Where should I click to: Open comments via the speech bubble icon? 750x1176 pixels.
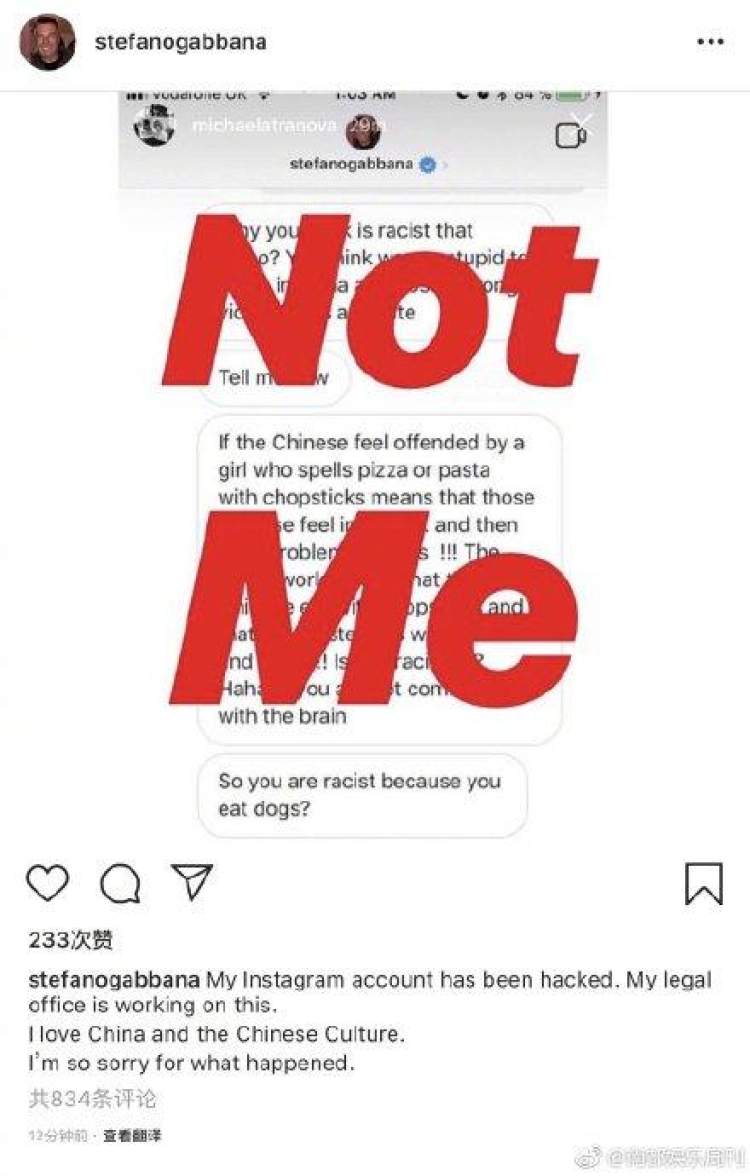tap(120, 883)
